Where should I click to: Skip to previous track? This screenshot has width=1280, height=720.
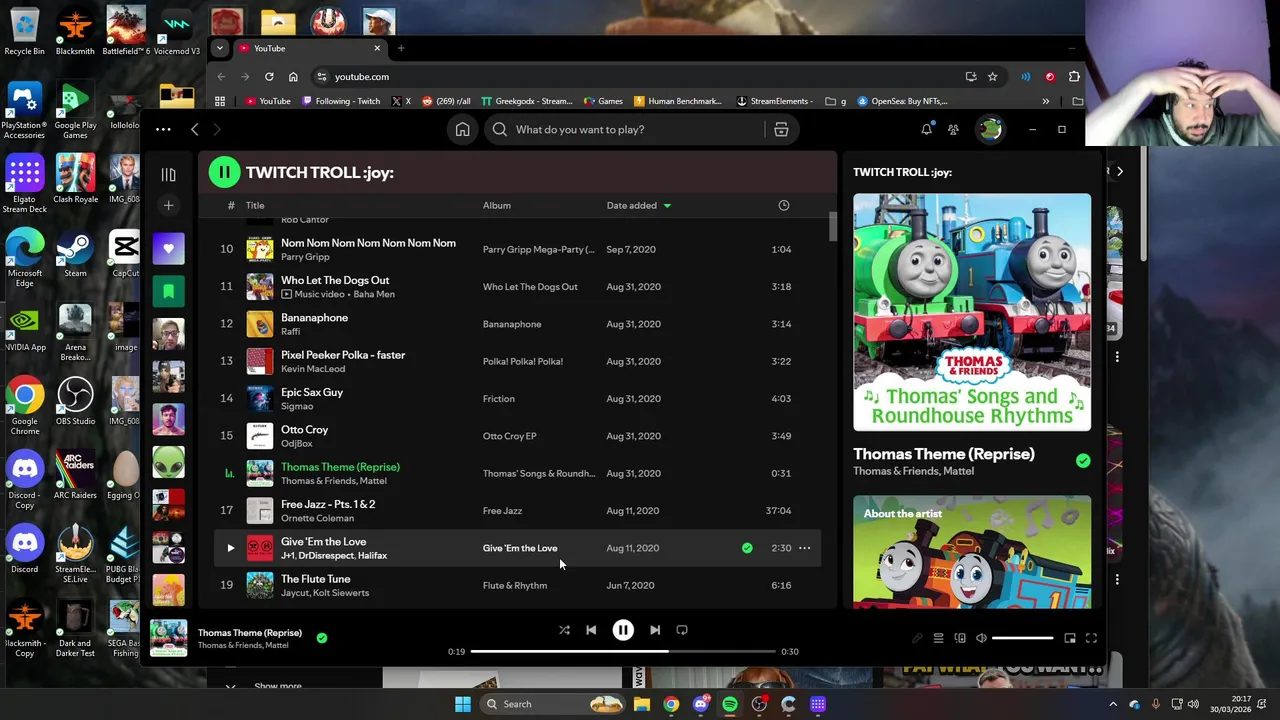[x=591, y=630]
